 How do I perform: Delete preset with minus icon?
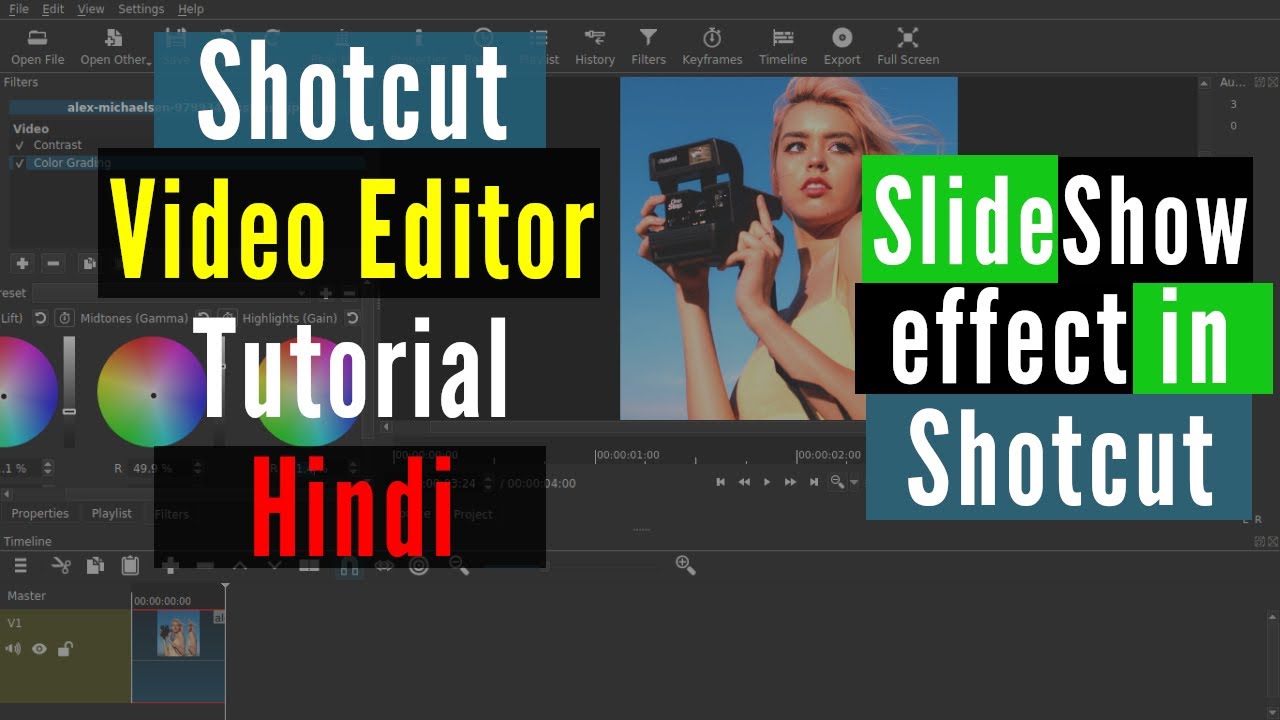pos(349,294)
